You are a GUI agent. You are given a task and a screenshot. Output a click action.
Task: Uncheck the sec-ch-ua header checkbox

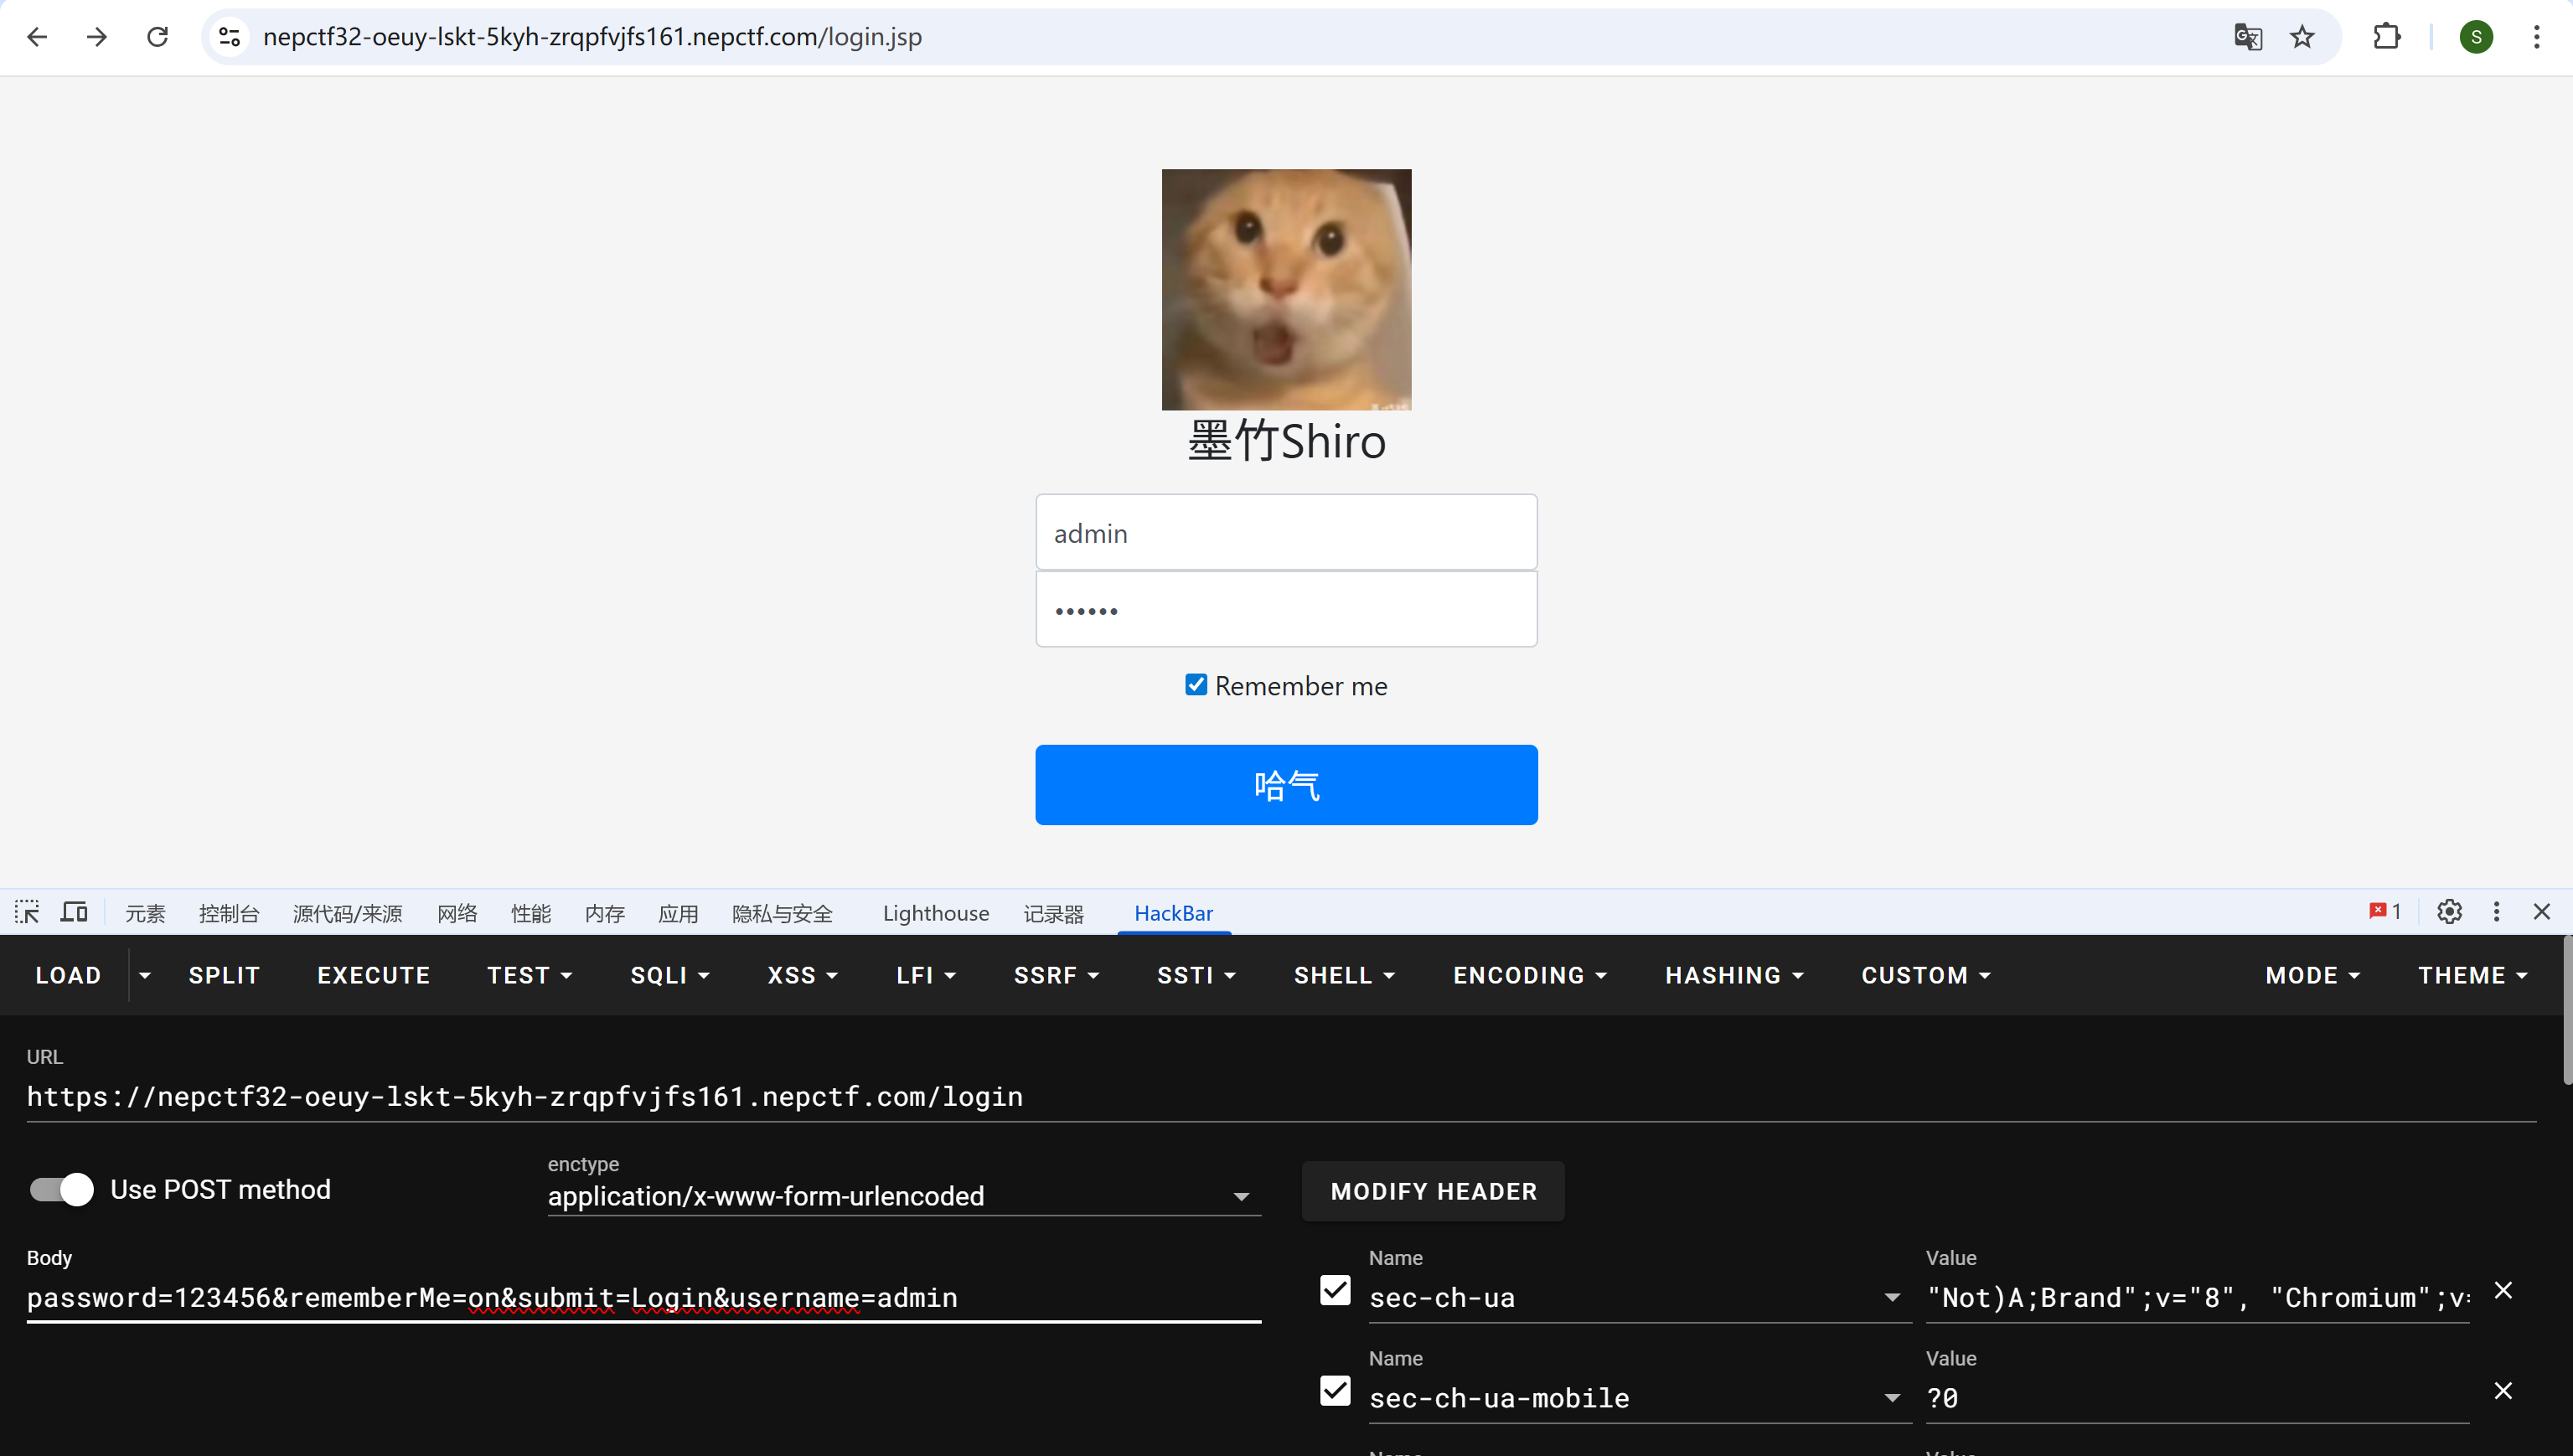pyautogui.click(x=1335, y=1290)
